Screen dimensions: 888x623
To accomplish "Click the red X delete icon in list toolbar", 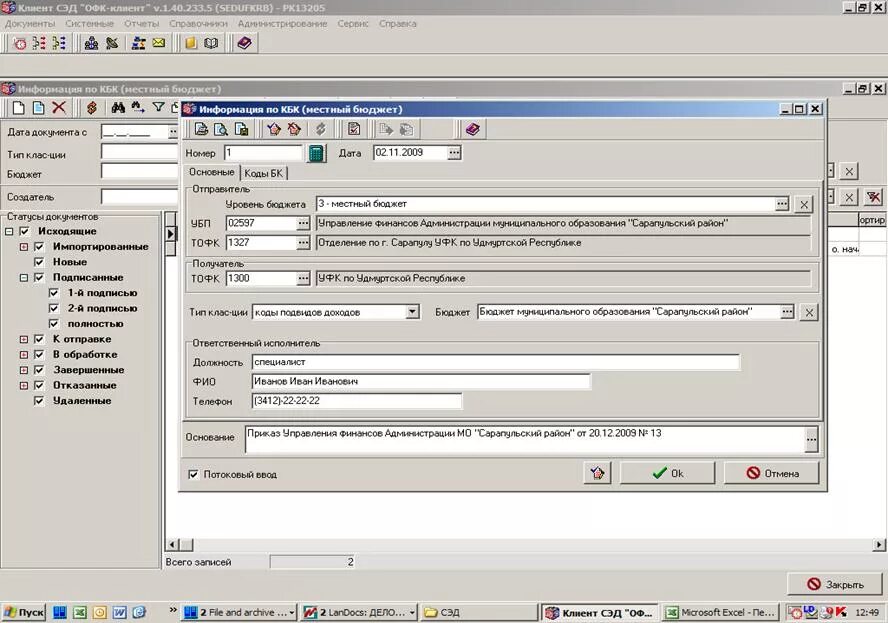I will pos(59,108).
